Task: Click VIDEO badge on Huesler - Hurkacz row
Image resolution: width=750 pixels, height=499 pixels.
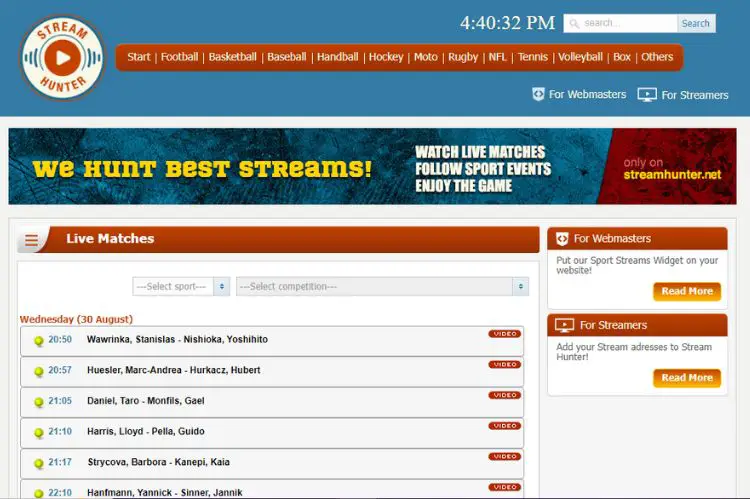Action: pyautogui.click(x=505, y=365)
